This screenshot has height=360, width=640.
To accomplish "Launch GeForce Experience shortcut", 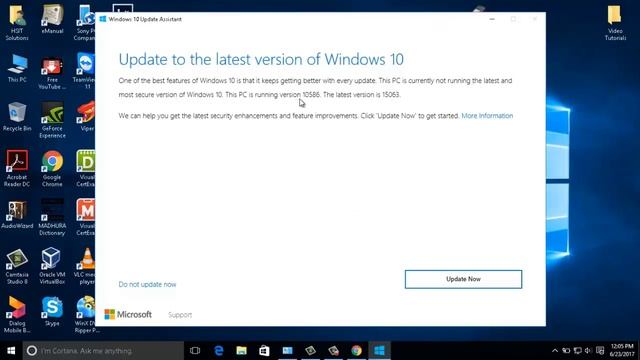I will [52, 120].
